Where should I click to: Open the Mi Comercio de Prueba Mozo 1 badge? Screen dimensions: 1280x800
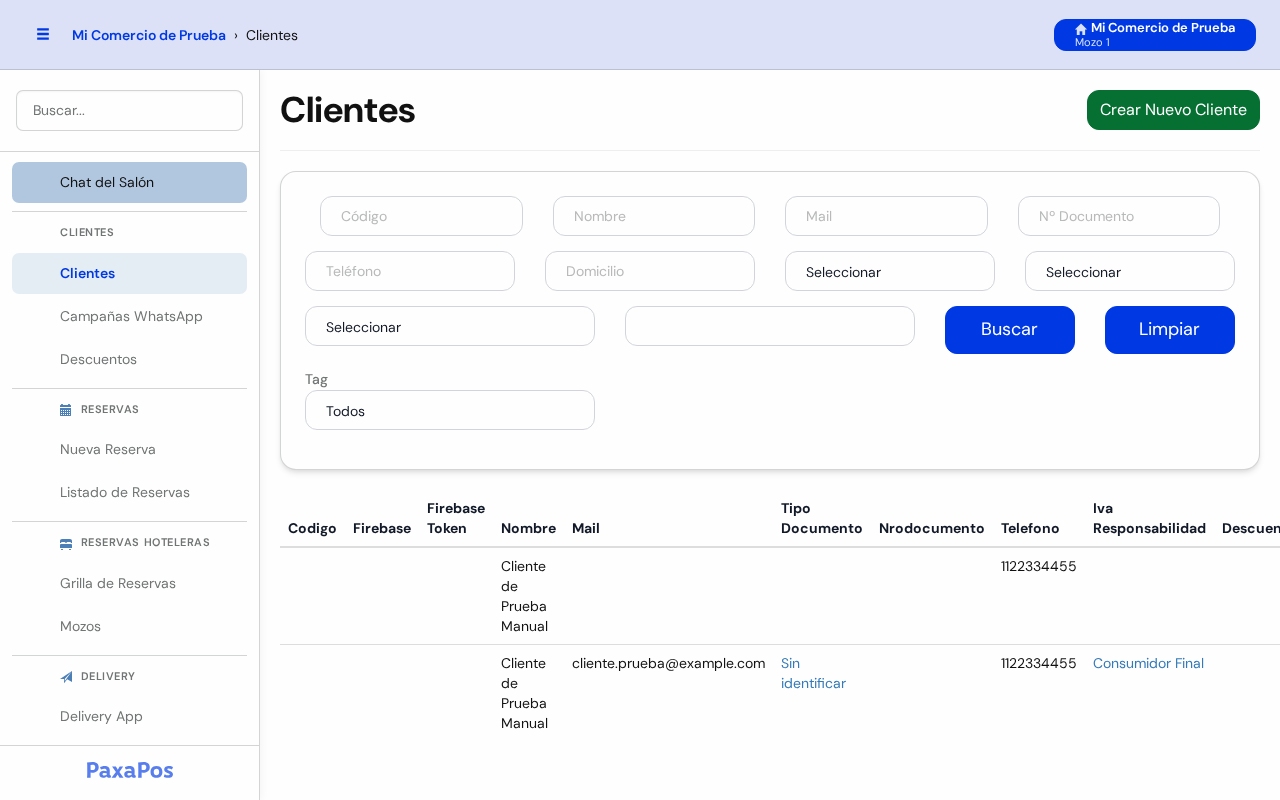pyautogui.click(x=1155, y=35)
